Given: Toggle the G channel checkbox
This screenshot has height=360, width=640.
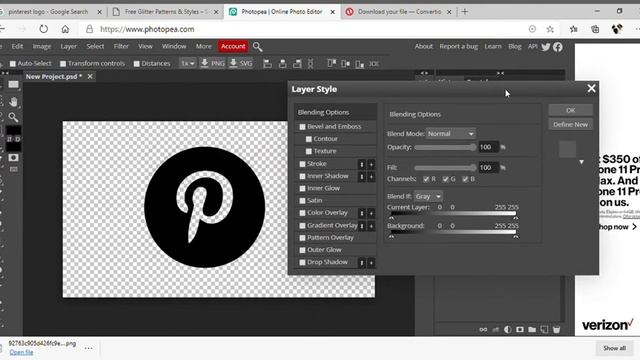Looking at the screenshot, I should [446, 179].
